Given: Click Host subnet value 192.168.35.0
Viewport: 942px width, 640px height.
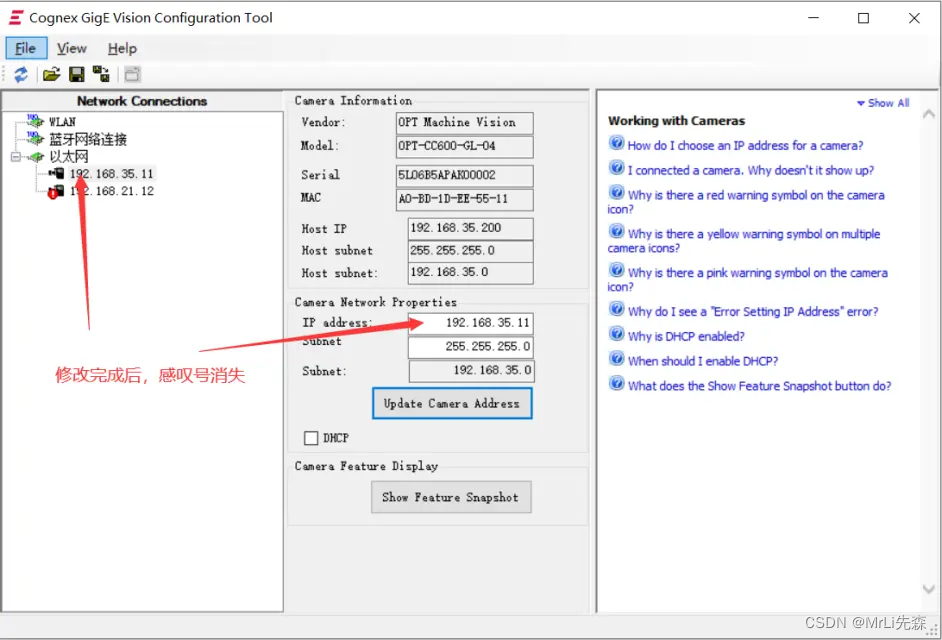Looking at the screenshot, I should (470, 273).
